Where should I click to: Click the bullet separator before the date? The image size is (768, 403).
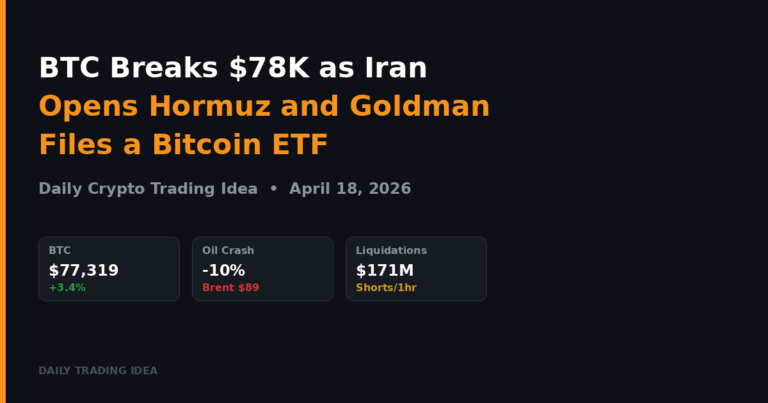pos(273,188)
